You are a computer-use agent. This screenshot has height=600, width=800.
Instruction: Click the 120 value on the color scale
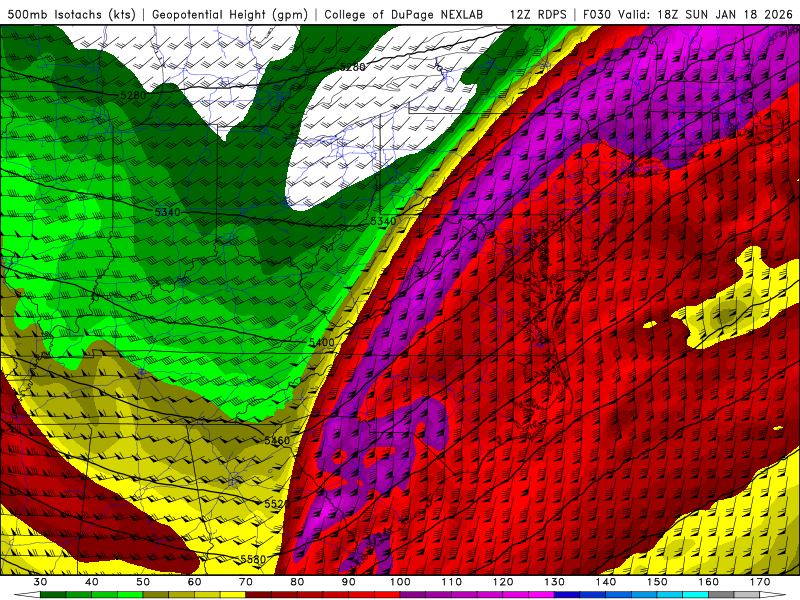pyautogui.click(x=503, y=582)
